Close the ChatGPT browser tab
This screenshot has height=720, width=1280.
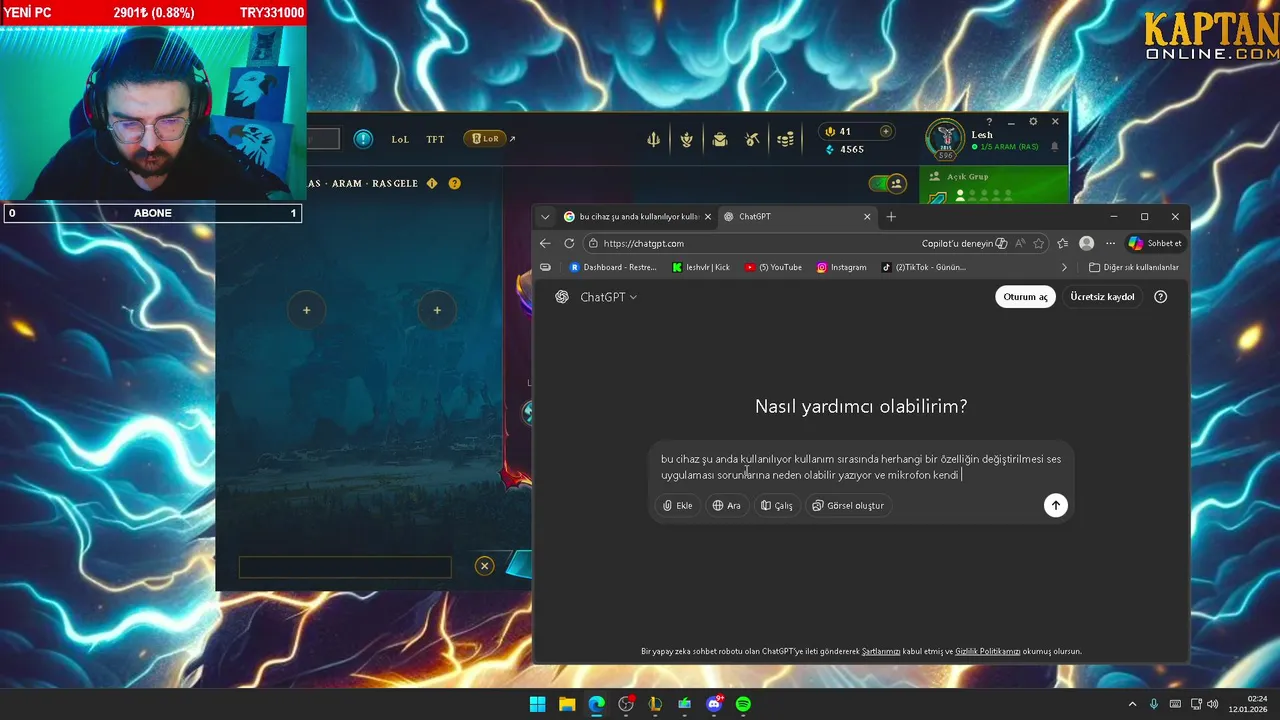click(x=867, y=216)
